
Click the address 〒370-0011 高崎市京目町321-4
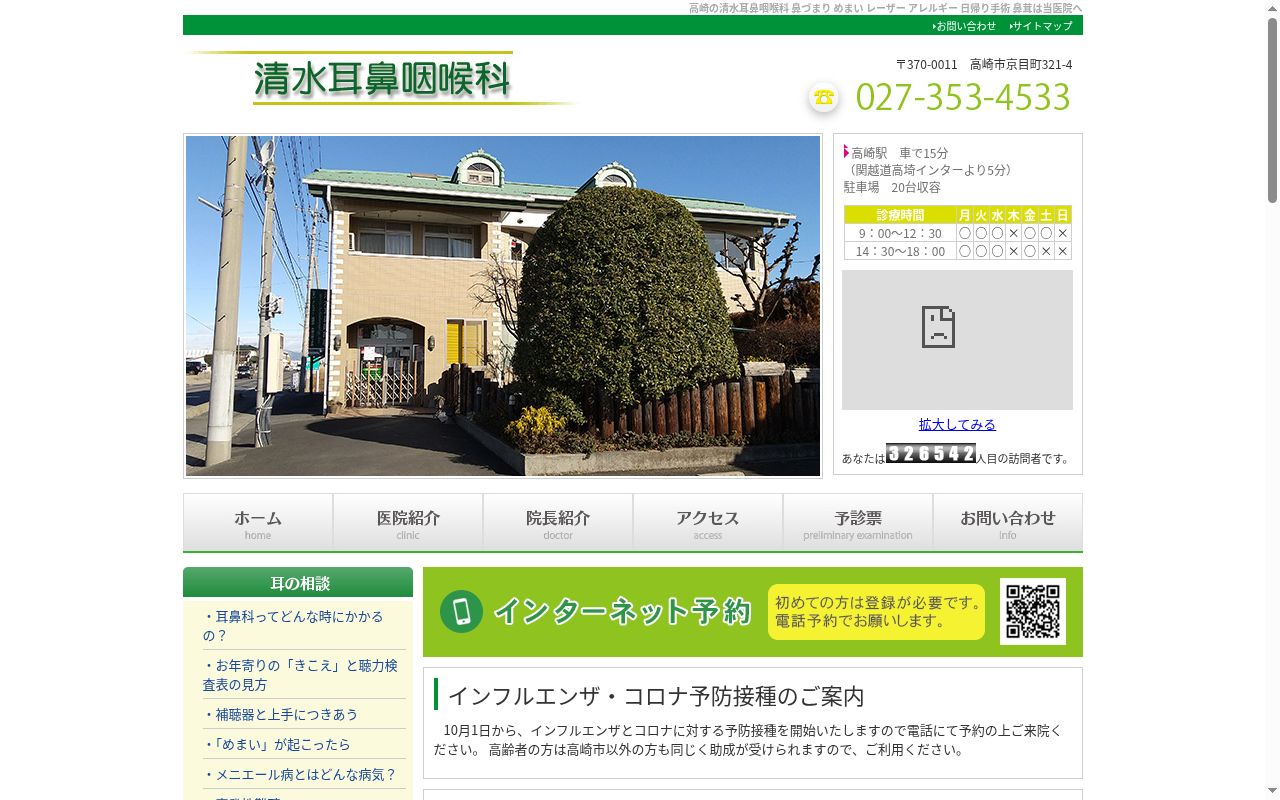click(x=984, y=64)
